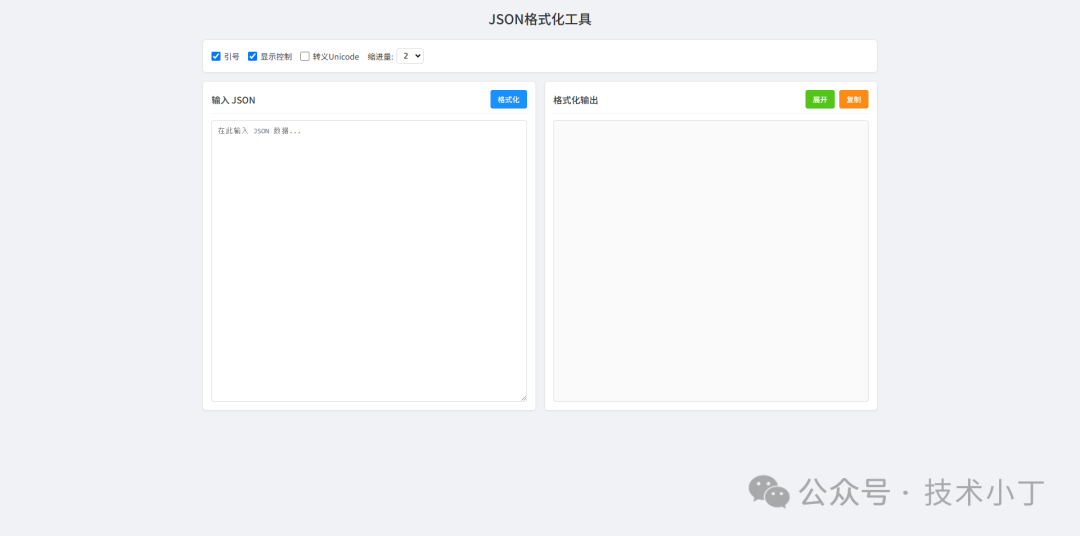Uncheck the 显示控制 checkbox
The width and height of the screenshot is (1080, 536).
coord(253,56)
